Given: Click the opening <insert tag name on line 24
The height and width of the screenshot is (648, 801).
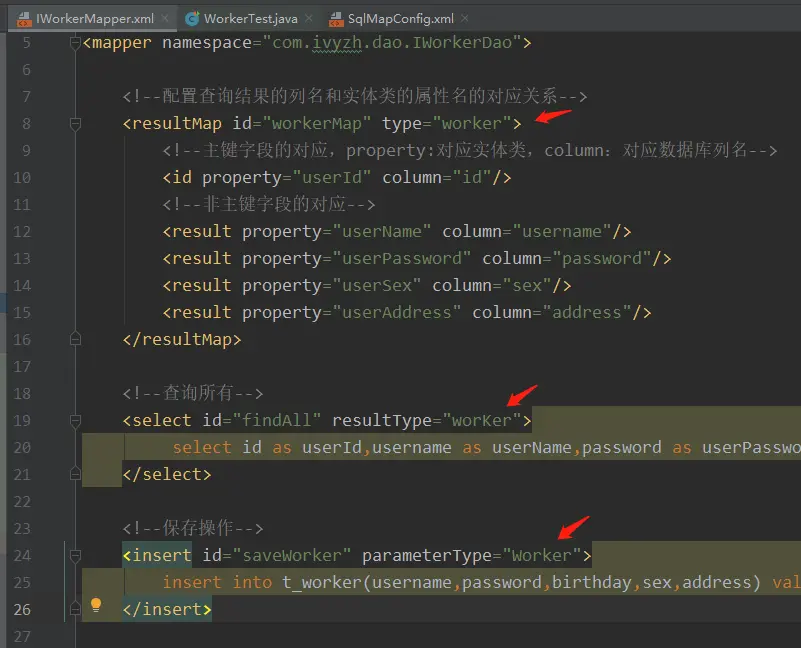Looking at the screenshot, I should (x=162, y=556).
